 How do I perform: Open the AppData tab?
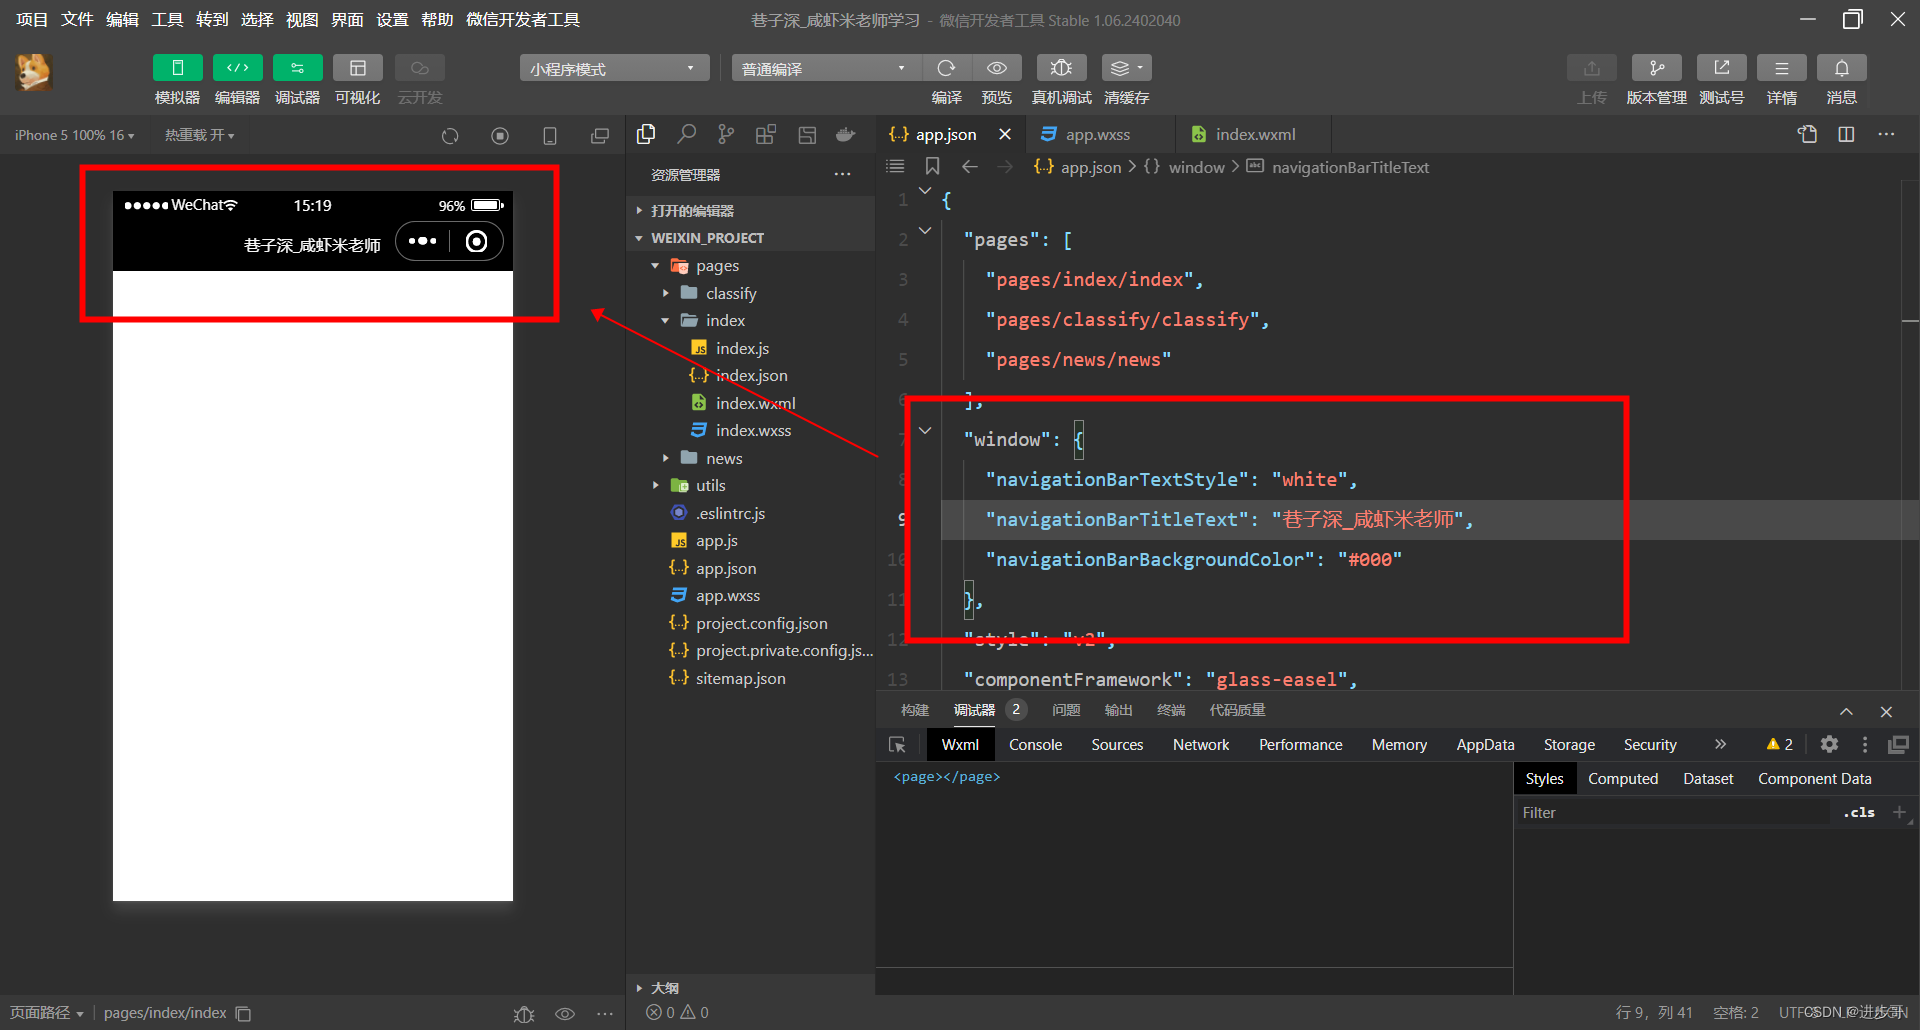point(1485,744)
